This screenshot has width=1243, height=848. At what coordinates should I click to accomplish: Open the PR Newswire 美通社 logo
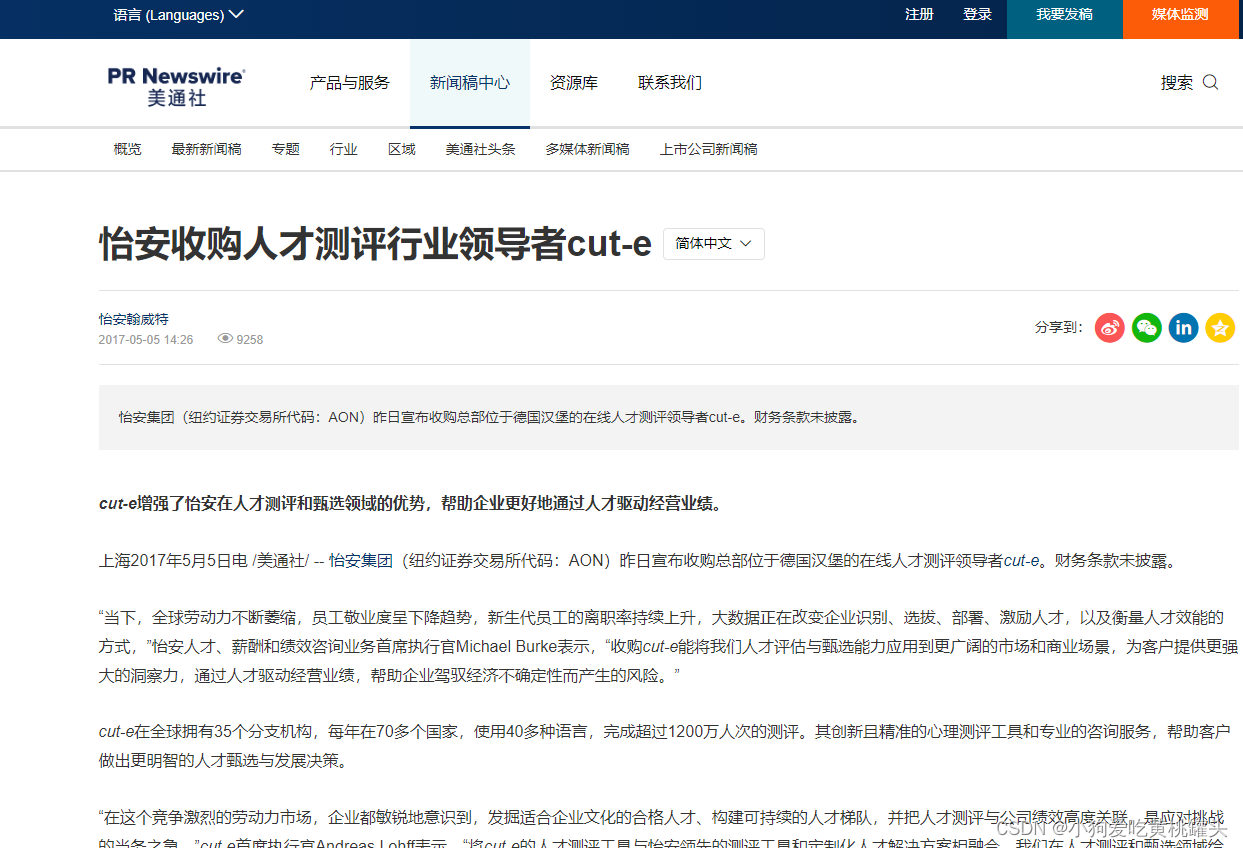tap(176, 86)
